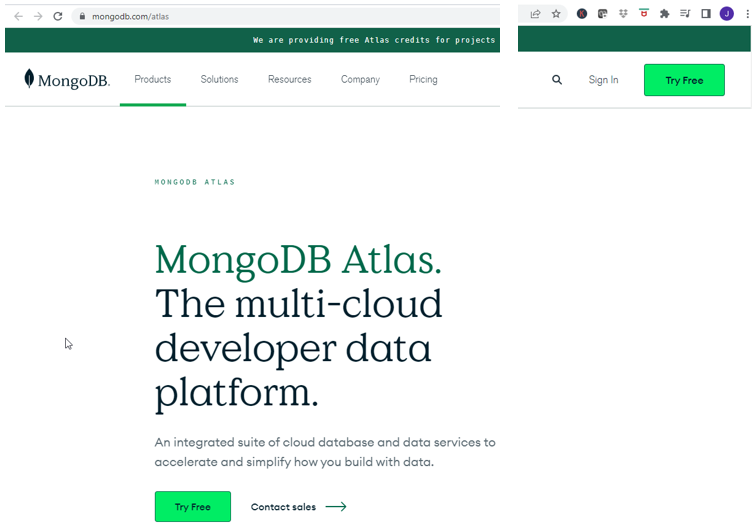Open the Solutions navigation menu

219,79
